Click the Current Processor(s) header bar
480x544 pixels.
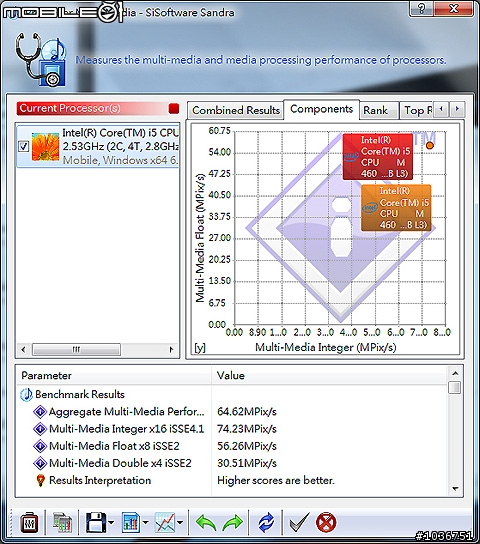pyautogui.click(x=98, y=109)
